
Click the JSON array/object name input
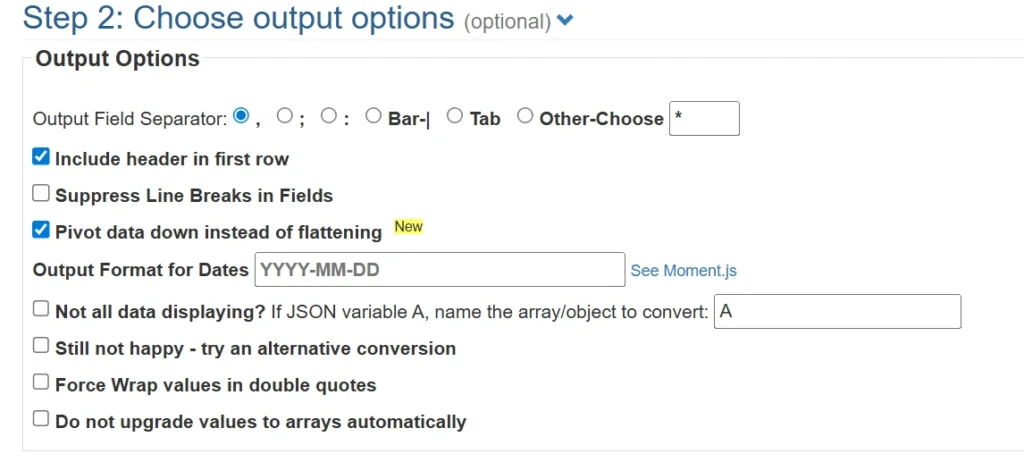[837, 311]
